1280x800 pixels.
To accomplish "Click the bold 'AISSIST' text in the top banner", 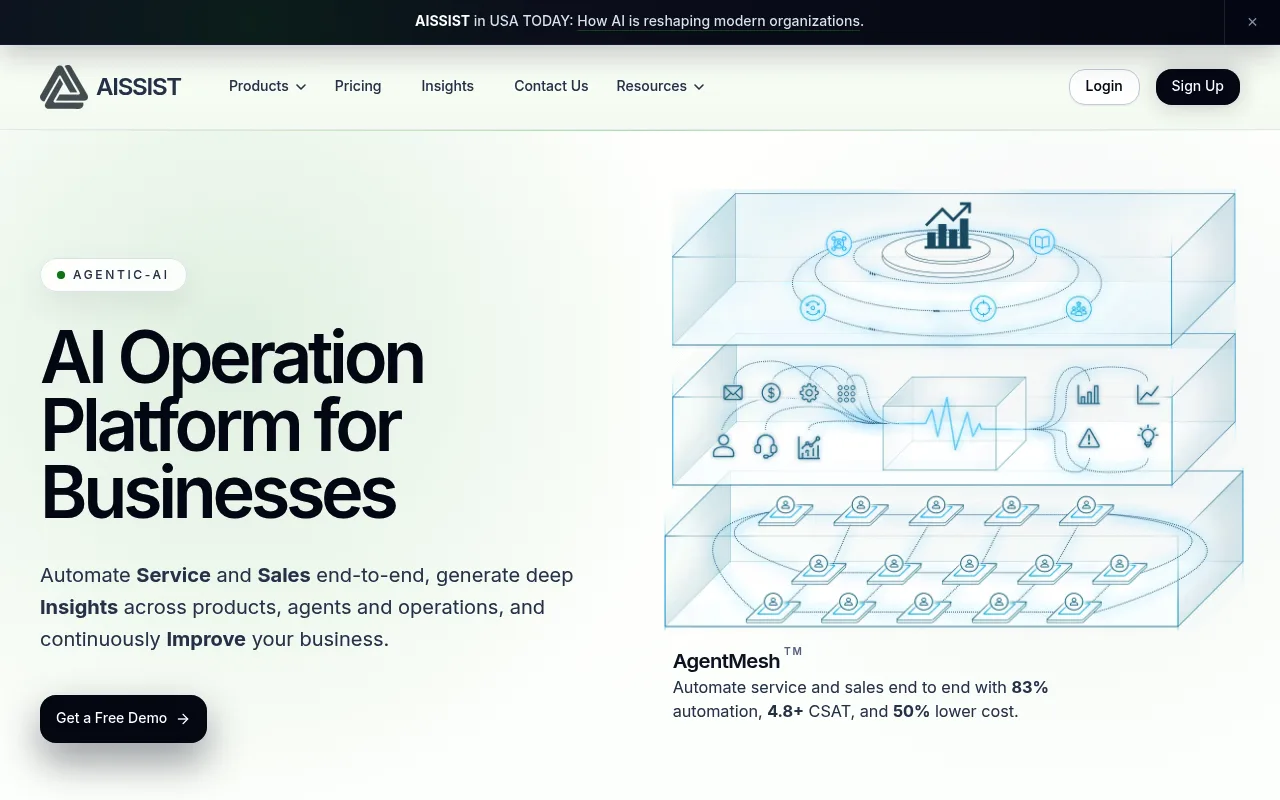I will 442,21.
